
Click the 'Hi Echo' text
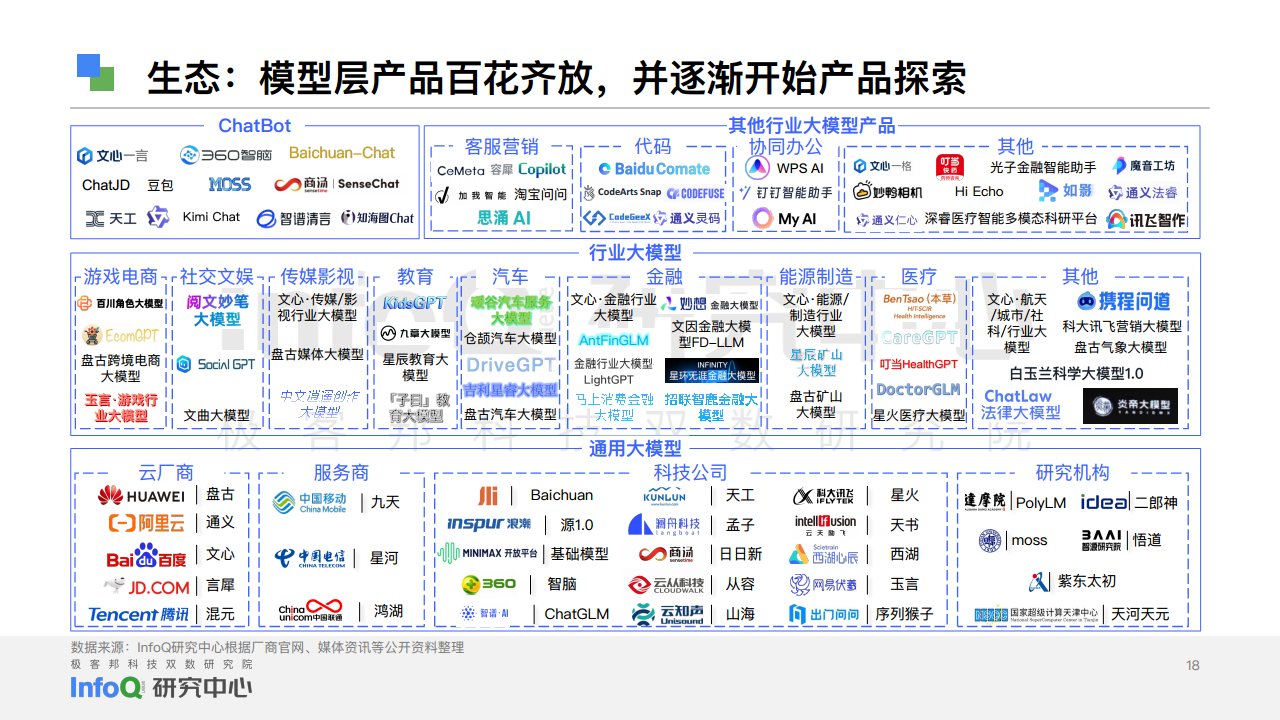[x=979, y=191]
